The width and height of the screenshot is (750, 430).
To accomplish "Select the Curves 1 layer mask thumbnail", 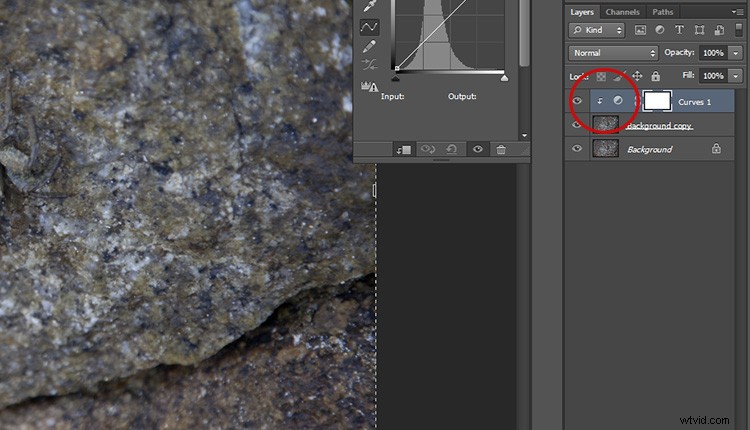I will point(657,101).
